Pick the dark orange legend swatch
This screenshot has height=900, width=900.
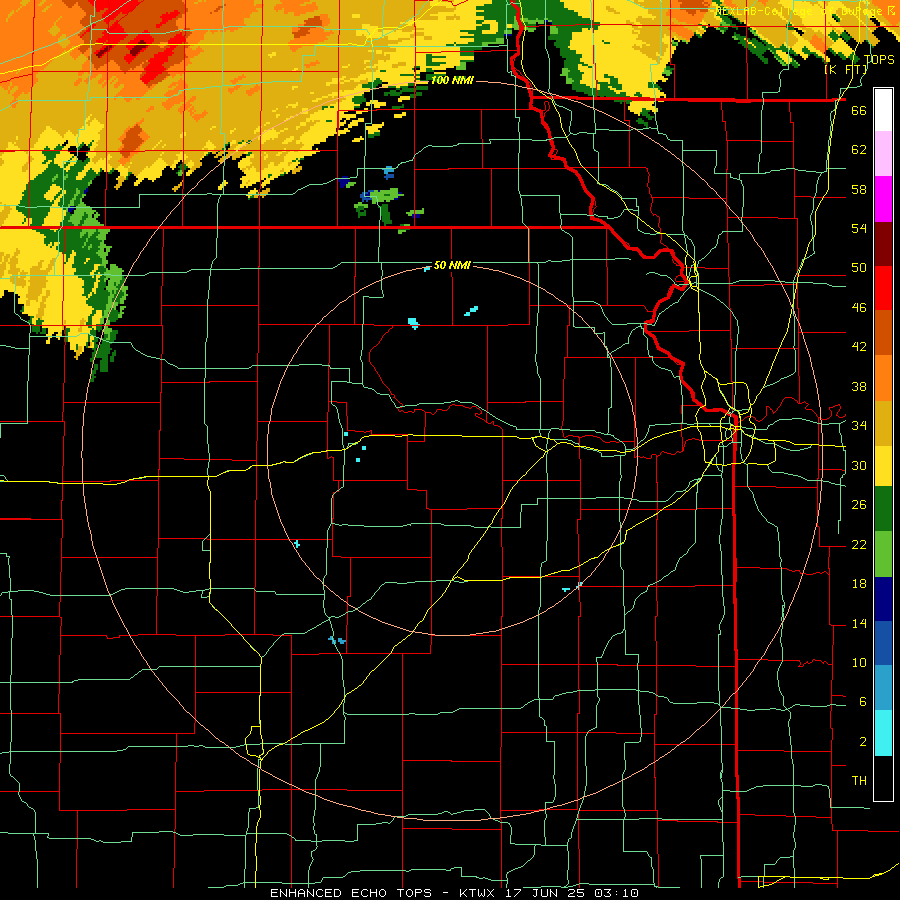tap(883, 332)
